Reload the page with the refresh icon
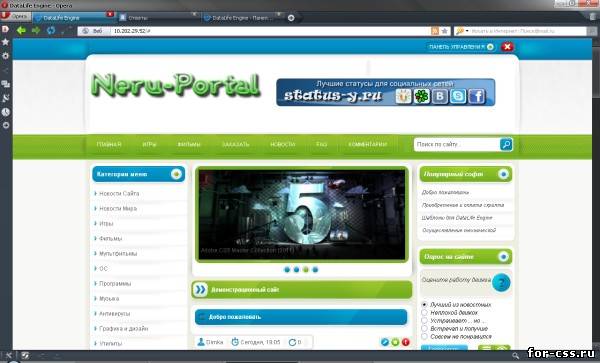Screen dimensions: 600x363 tap(51, 30)
